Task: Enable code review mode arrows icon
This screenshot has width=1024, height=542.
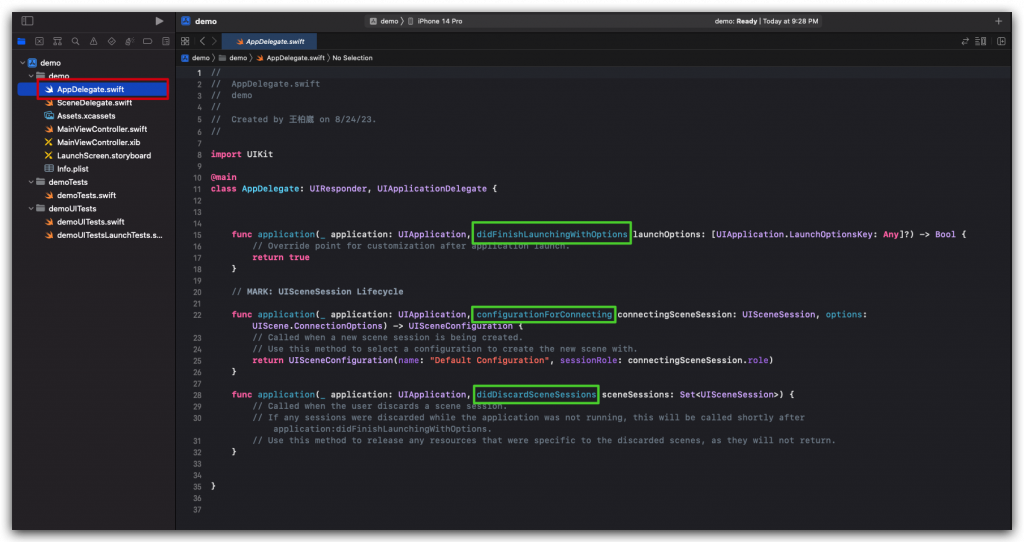Action: coord(965,41)
